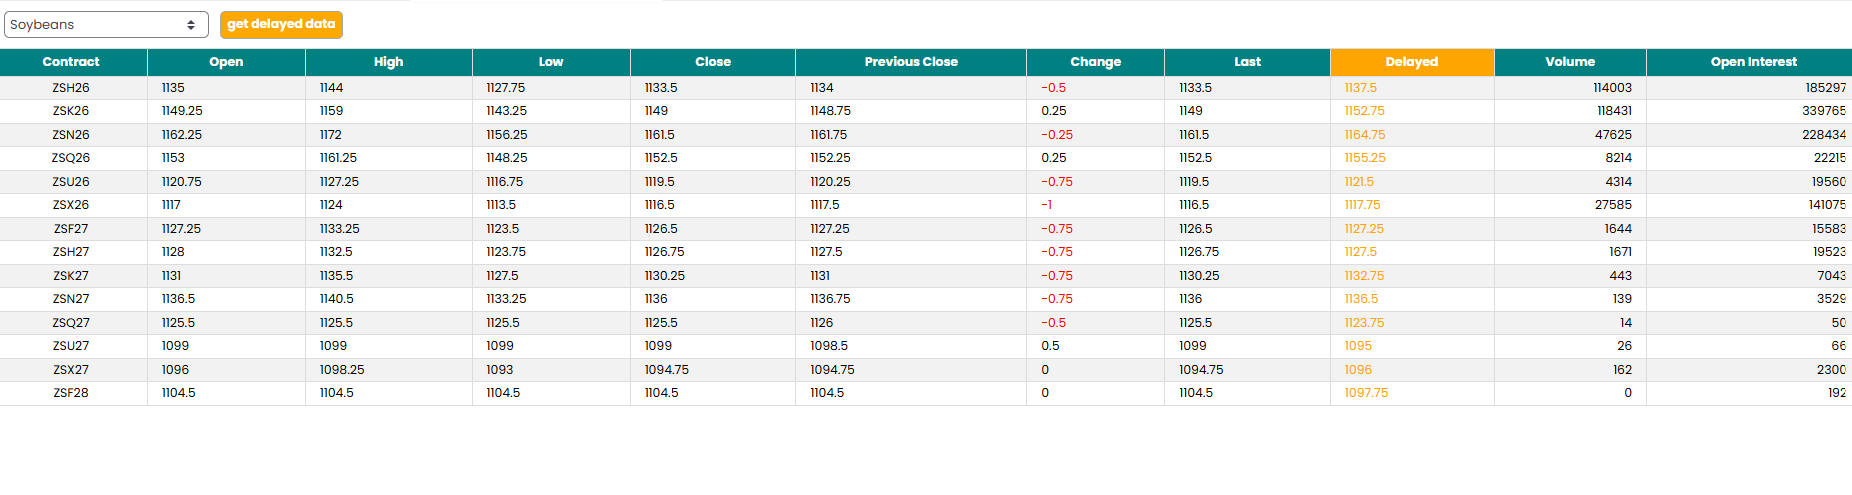
Task: Select the ZSX26 contract row label
Action: click(x=71, y=205)
